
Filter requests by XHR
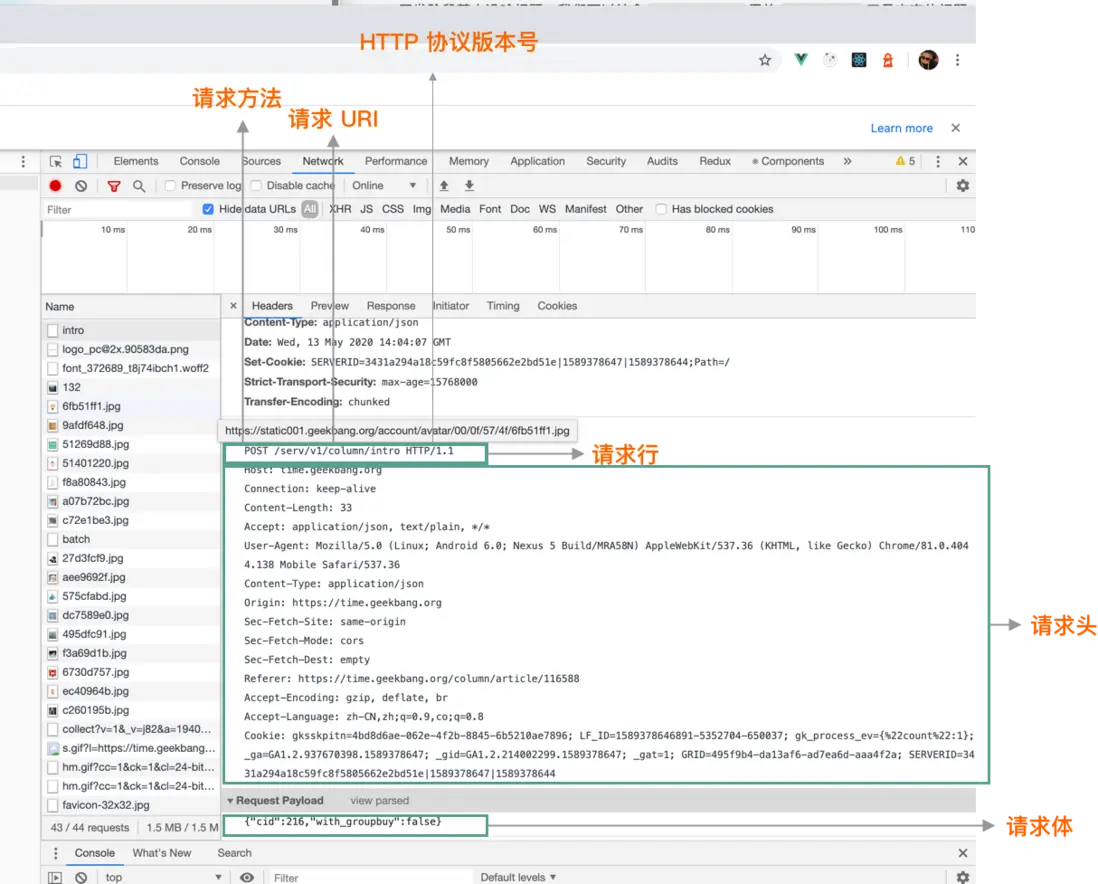[x=340, y=209]
